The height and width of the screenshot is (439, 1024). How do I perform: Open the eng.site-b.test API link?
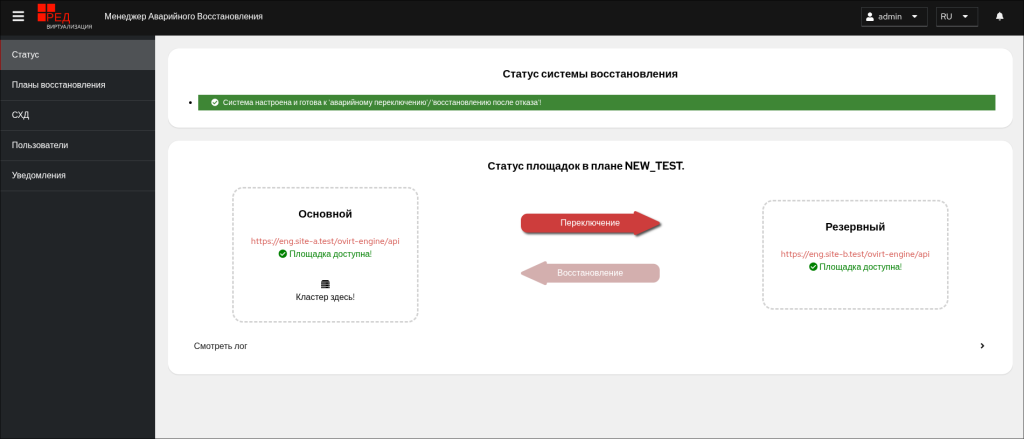[x=855, y=254]
